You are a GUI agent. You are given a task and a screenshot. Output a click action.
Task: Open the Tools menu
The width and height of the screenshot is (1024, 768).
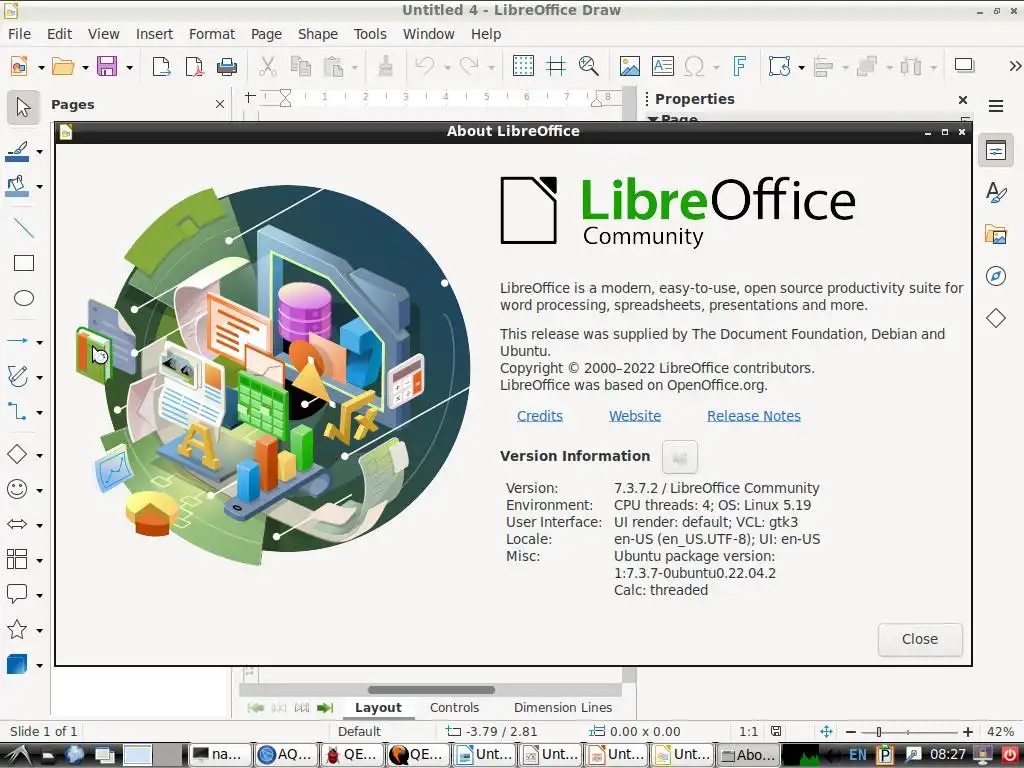point(370,34)
